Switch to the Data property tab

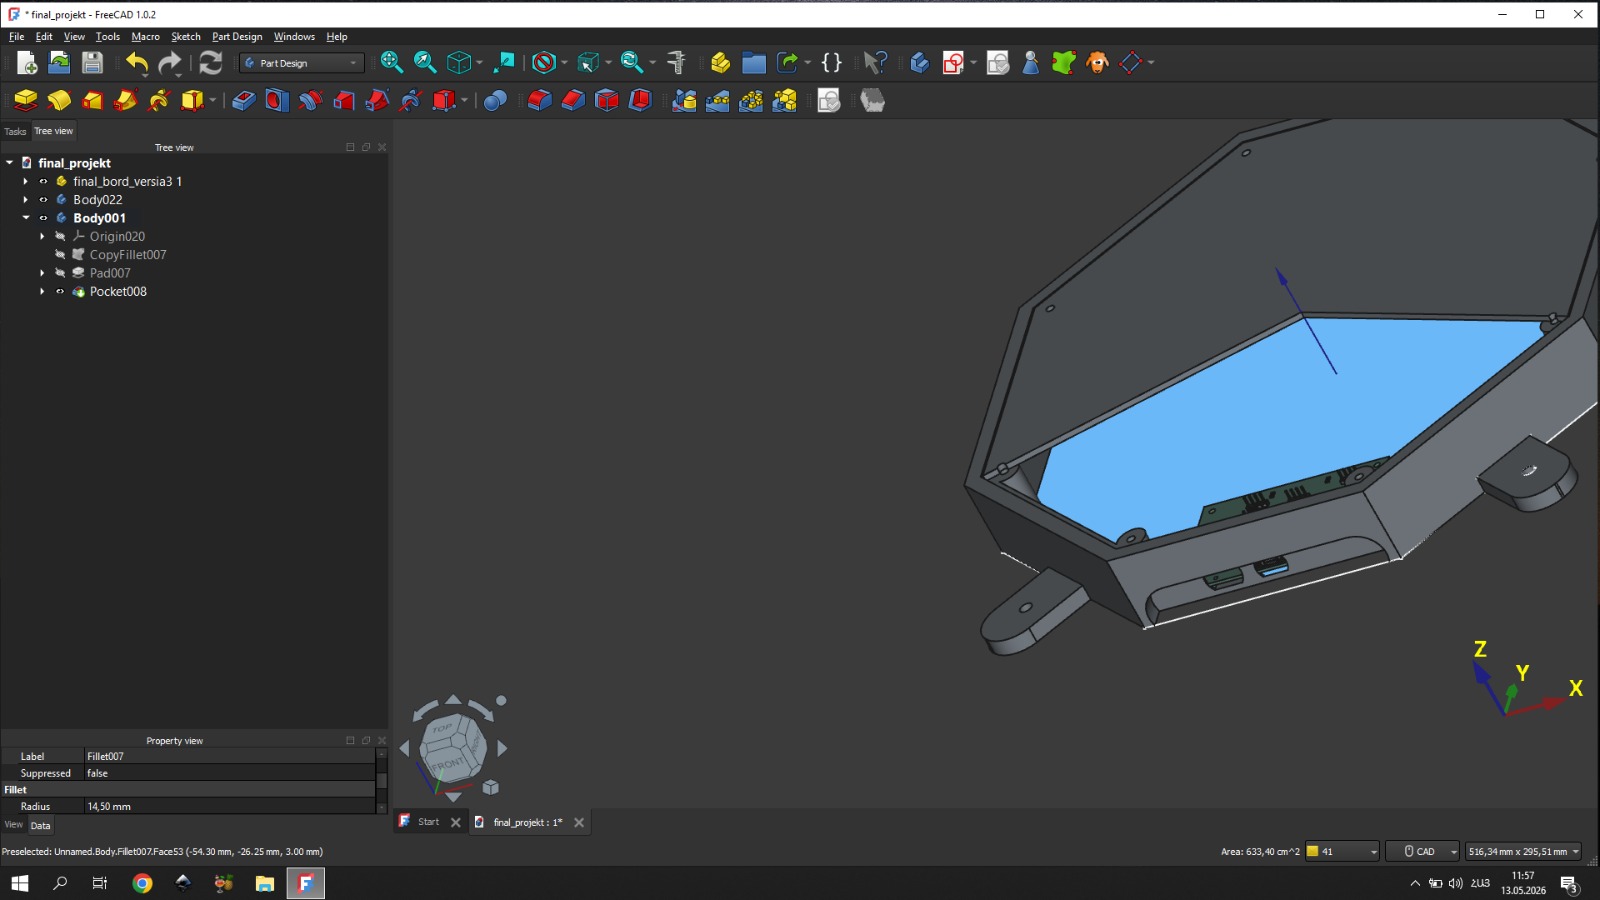(x=40, y=826)
